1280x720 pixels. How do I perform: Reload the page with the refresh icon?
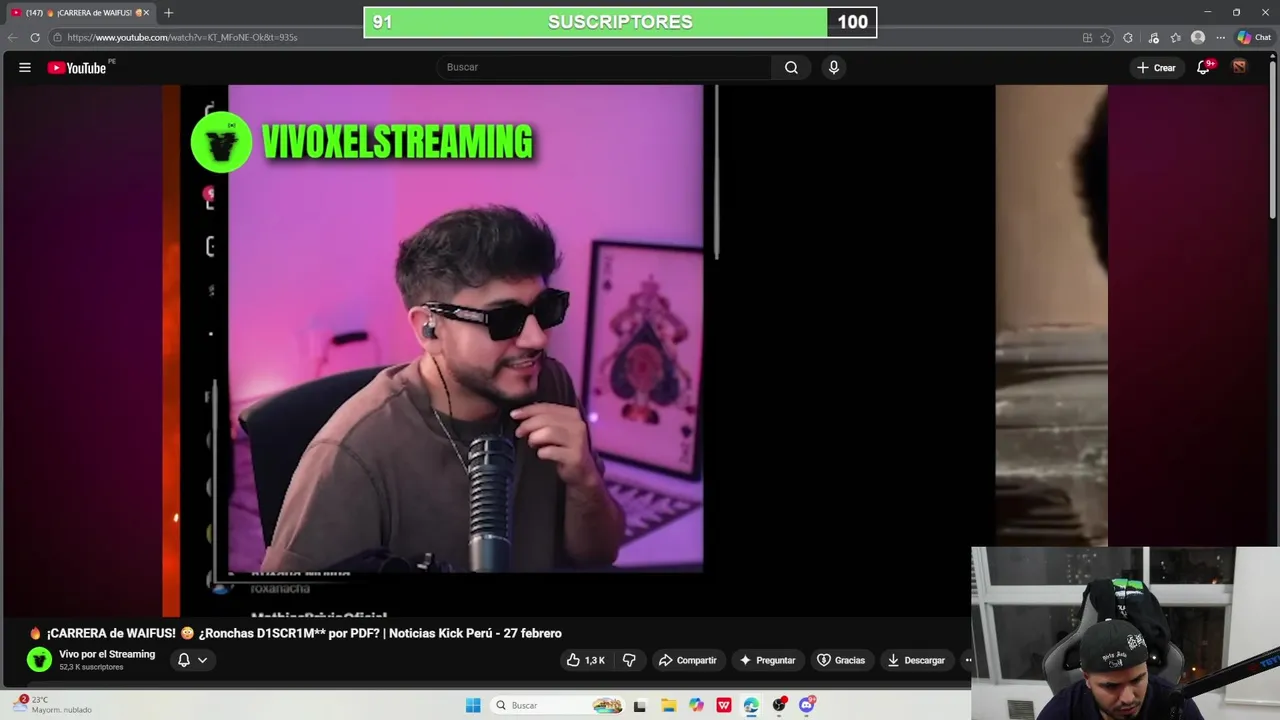(35, 37)
